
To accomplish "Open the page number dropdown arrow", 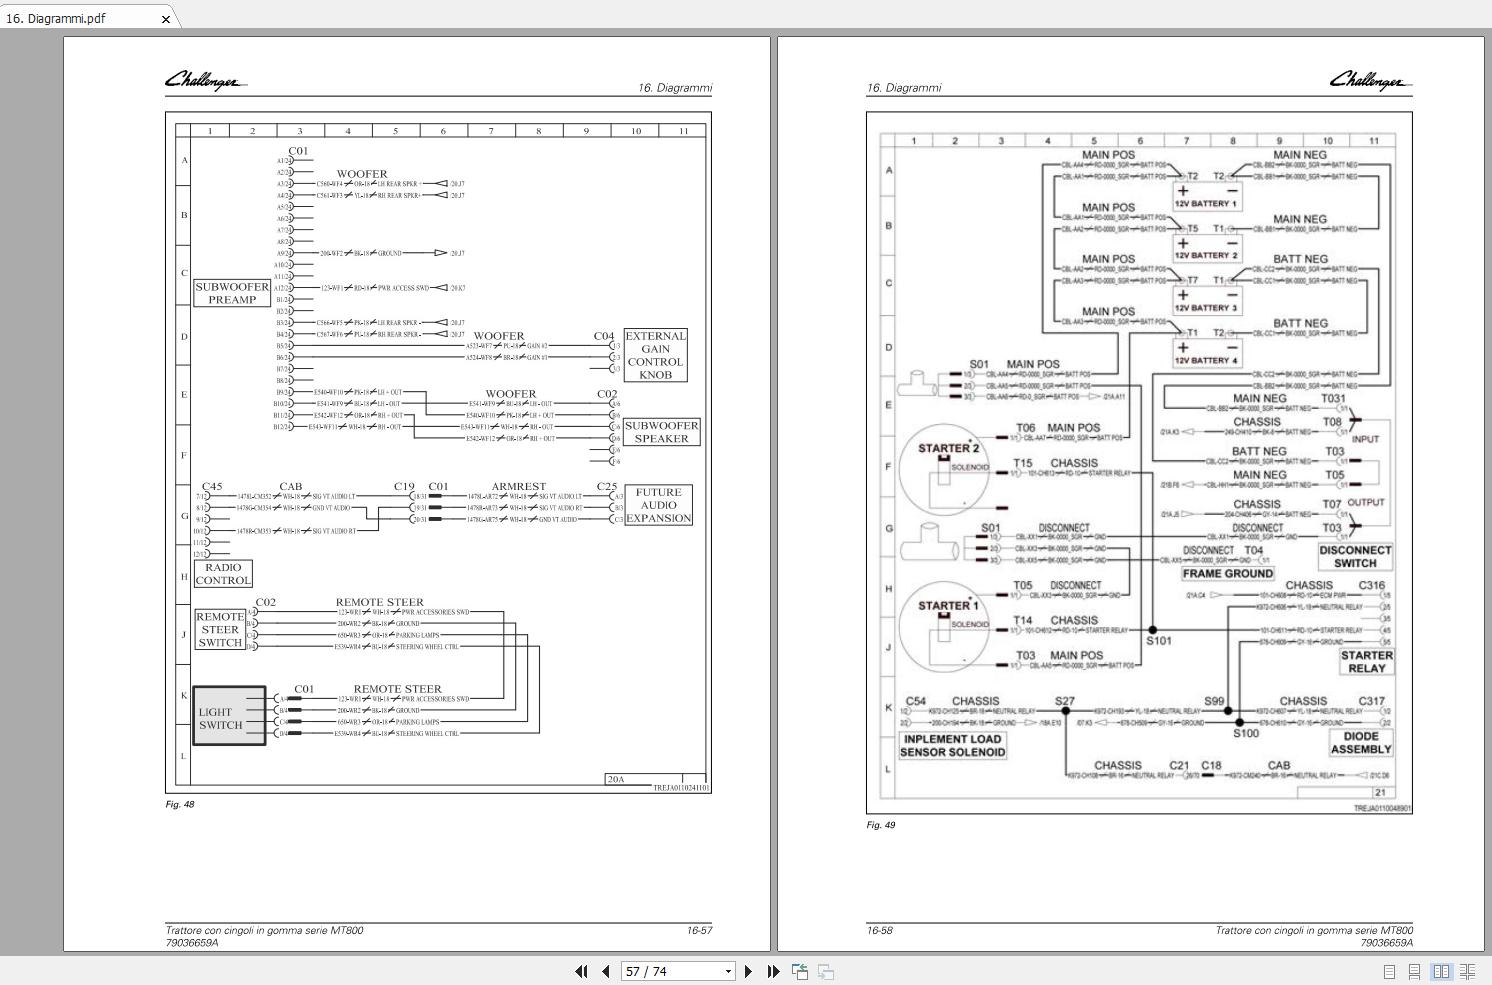I will tap(728, 971).
